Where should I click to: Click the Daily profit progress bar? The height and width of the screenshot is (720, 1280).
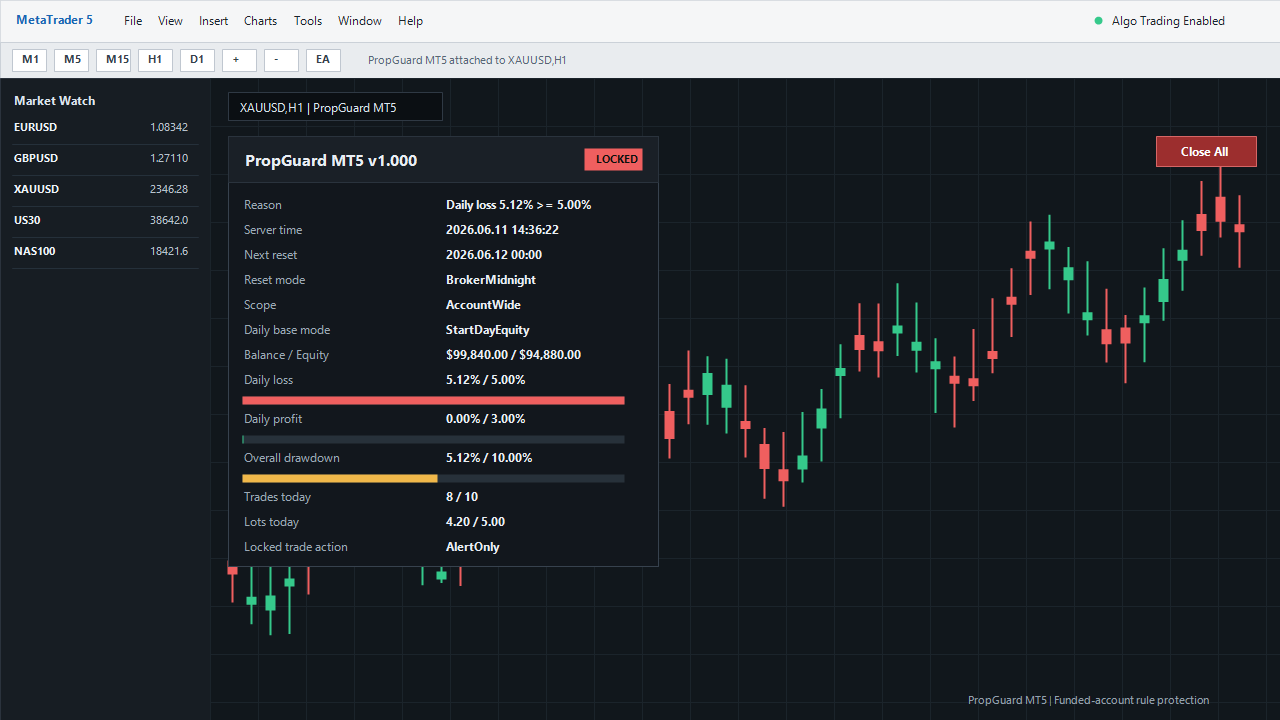(x=434, y=440)
